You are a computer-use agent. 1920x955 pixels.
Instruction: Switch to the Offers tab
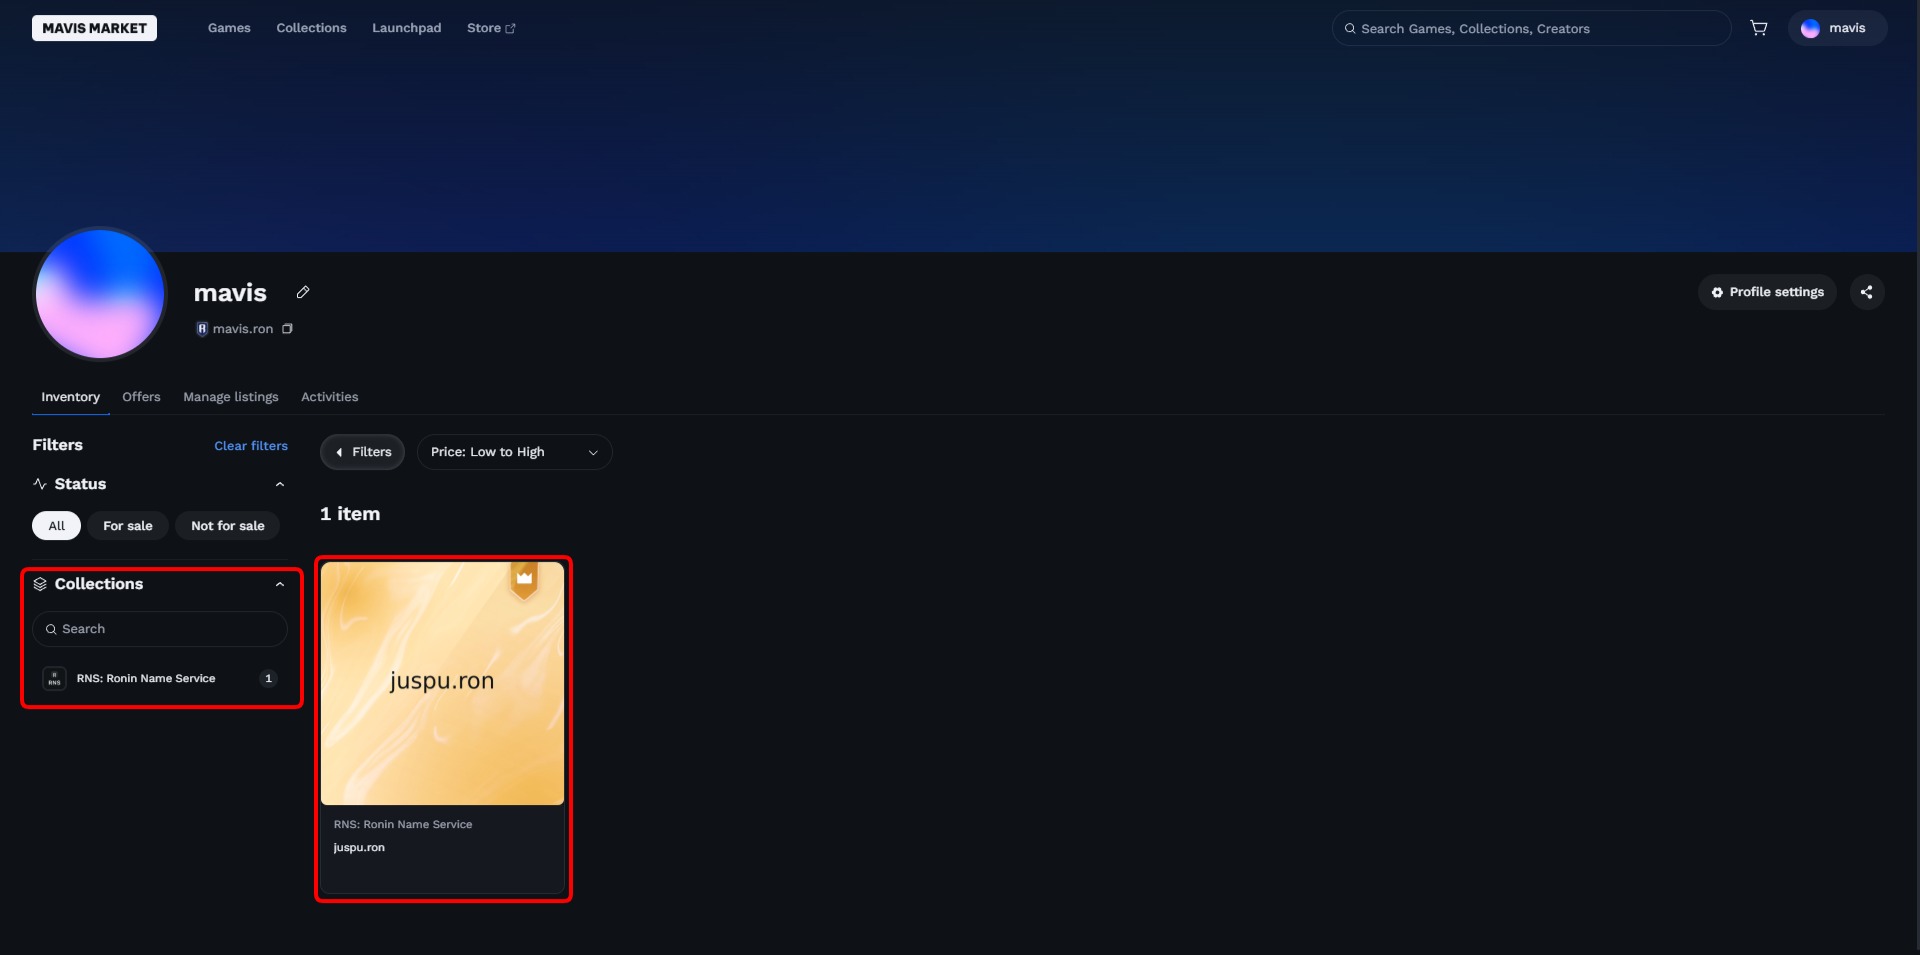coord(141,397)
